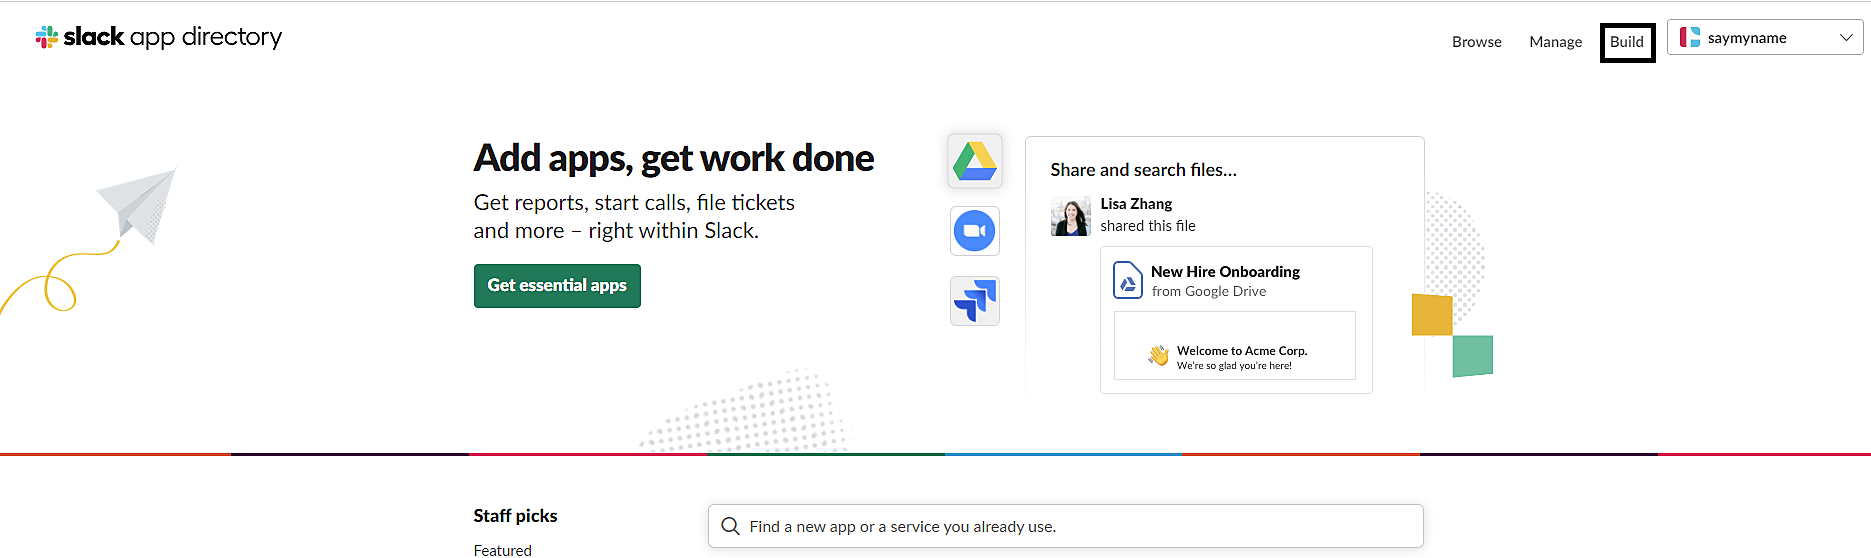This screenshot has width=1871, height=558.
Task: Open the Featured link under Staff picks
Action: tap(503, 550)
